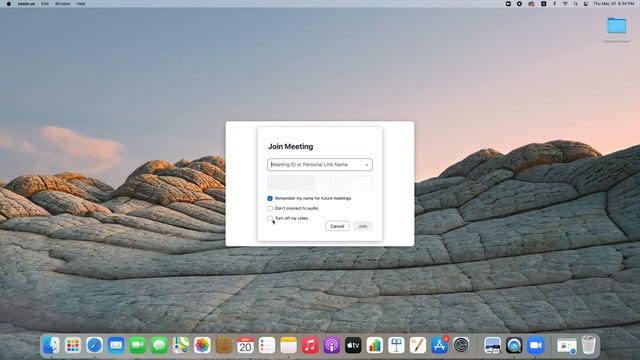Open FaceTime from the dock

tap(138, 345)
